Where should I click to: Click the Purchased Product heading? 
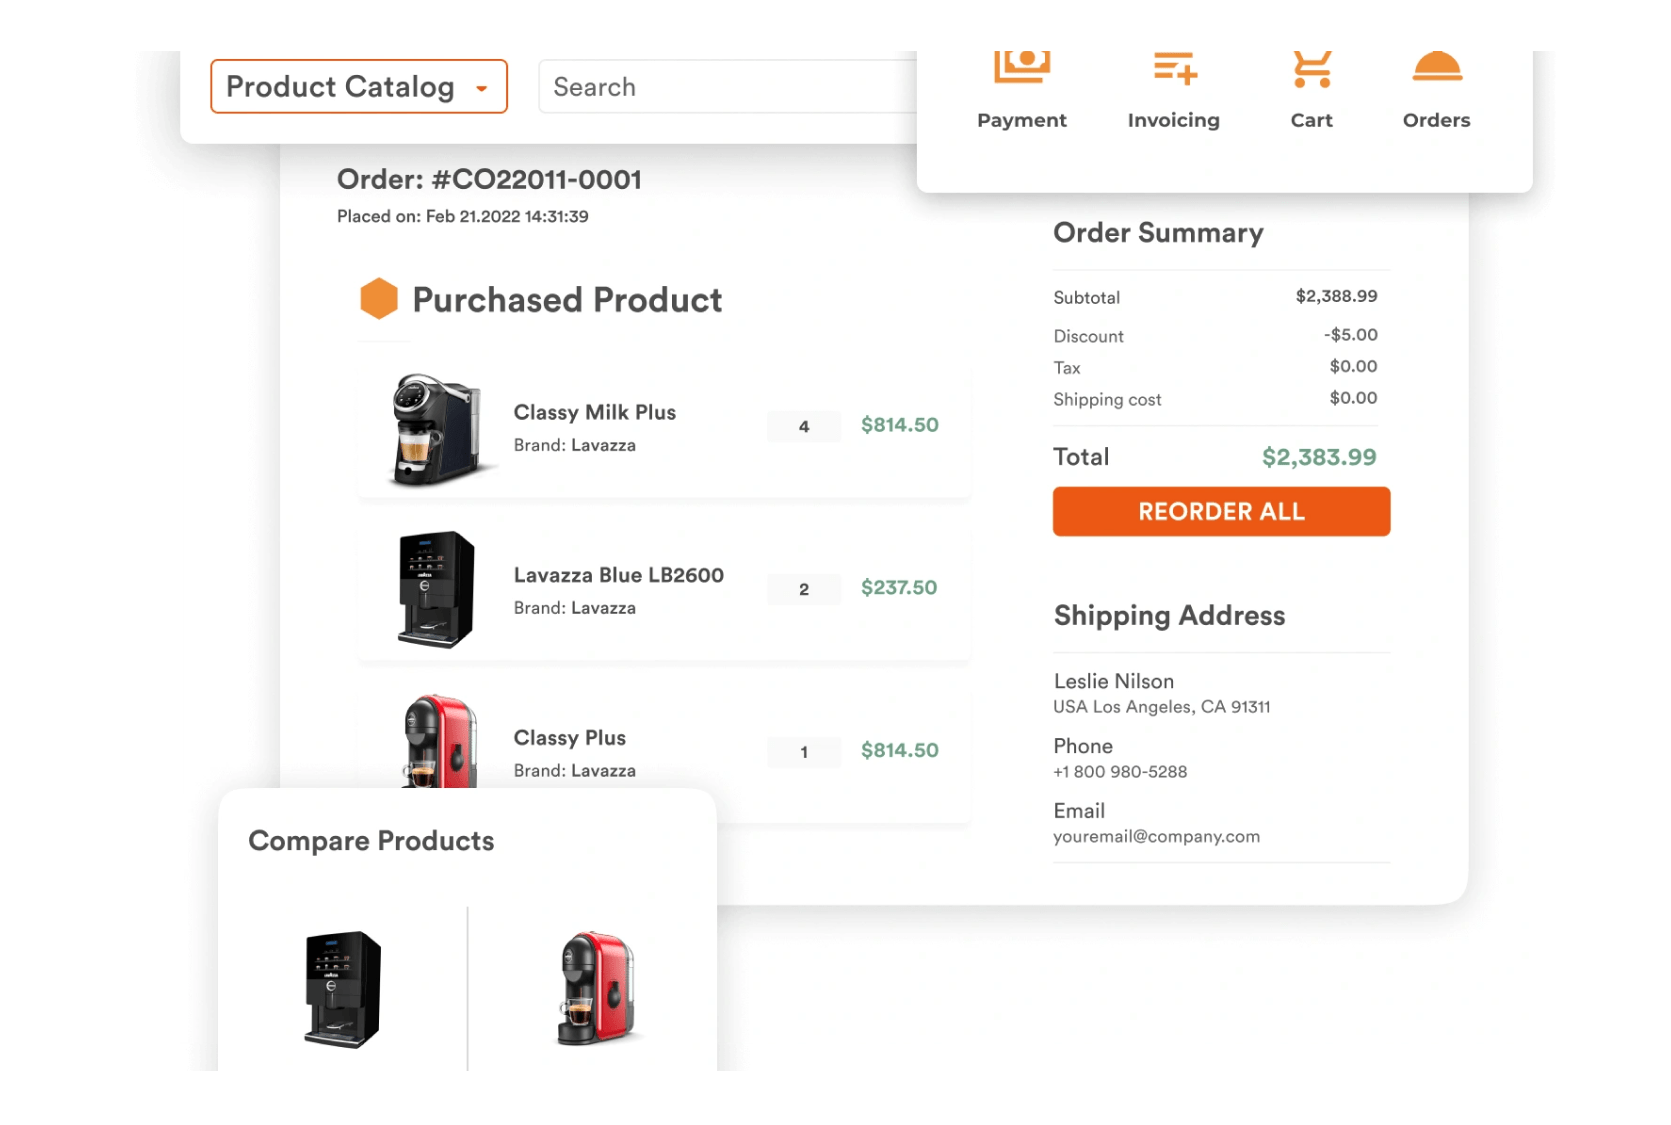[567, 300]
